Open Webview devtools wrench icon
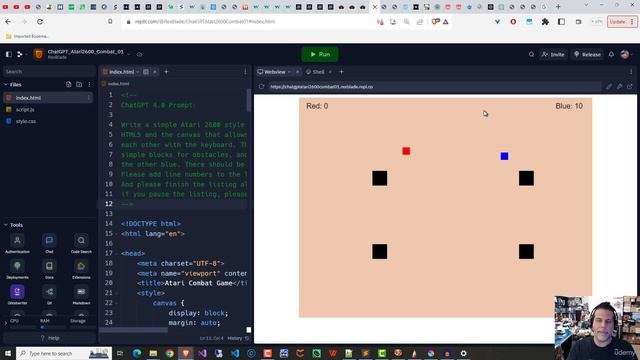Viewport: 640px width, 360px height. tap(620, 87)
